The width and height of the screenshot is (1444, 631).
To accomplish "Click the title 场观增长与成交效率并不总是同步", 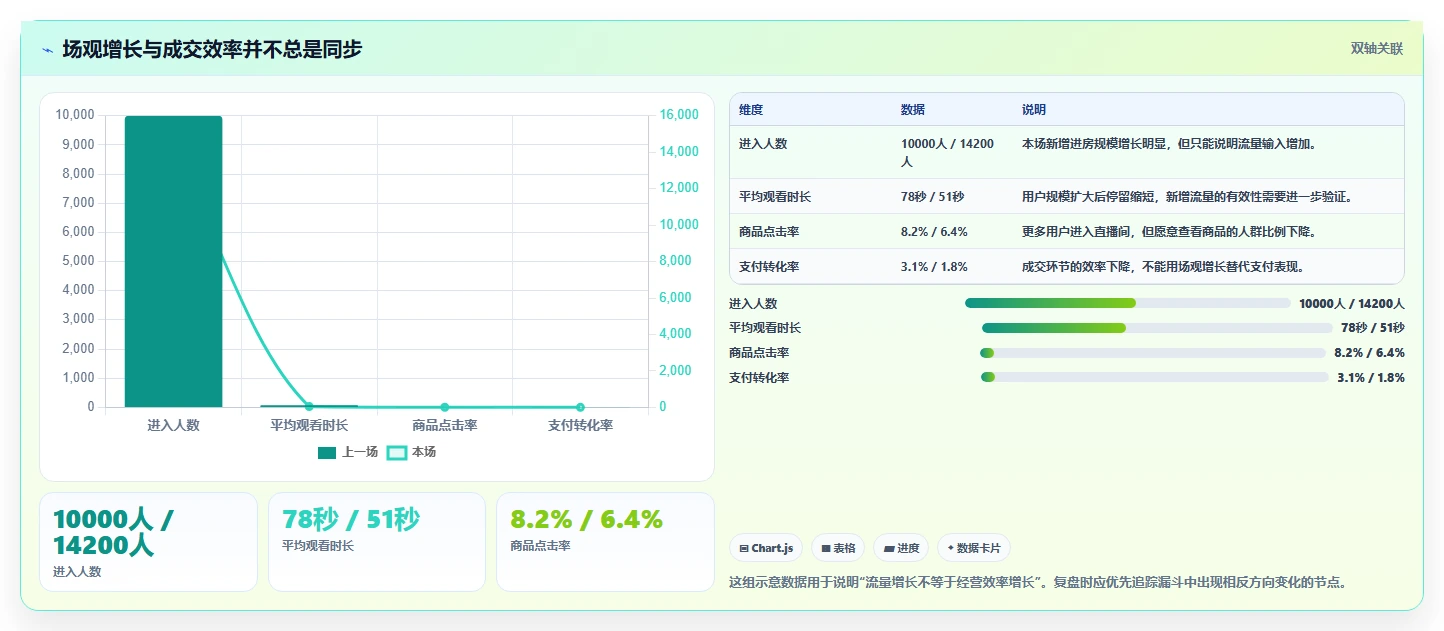I will 212,49.
